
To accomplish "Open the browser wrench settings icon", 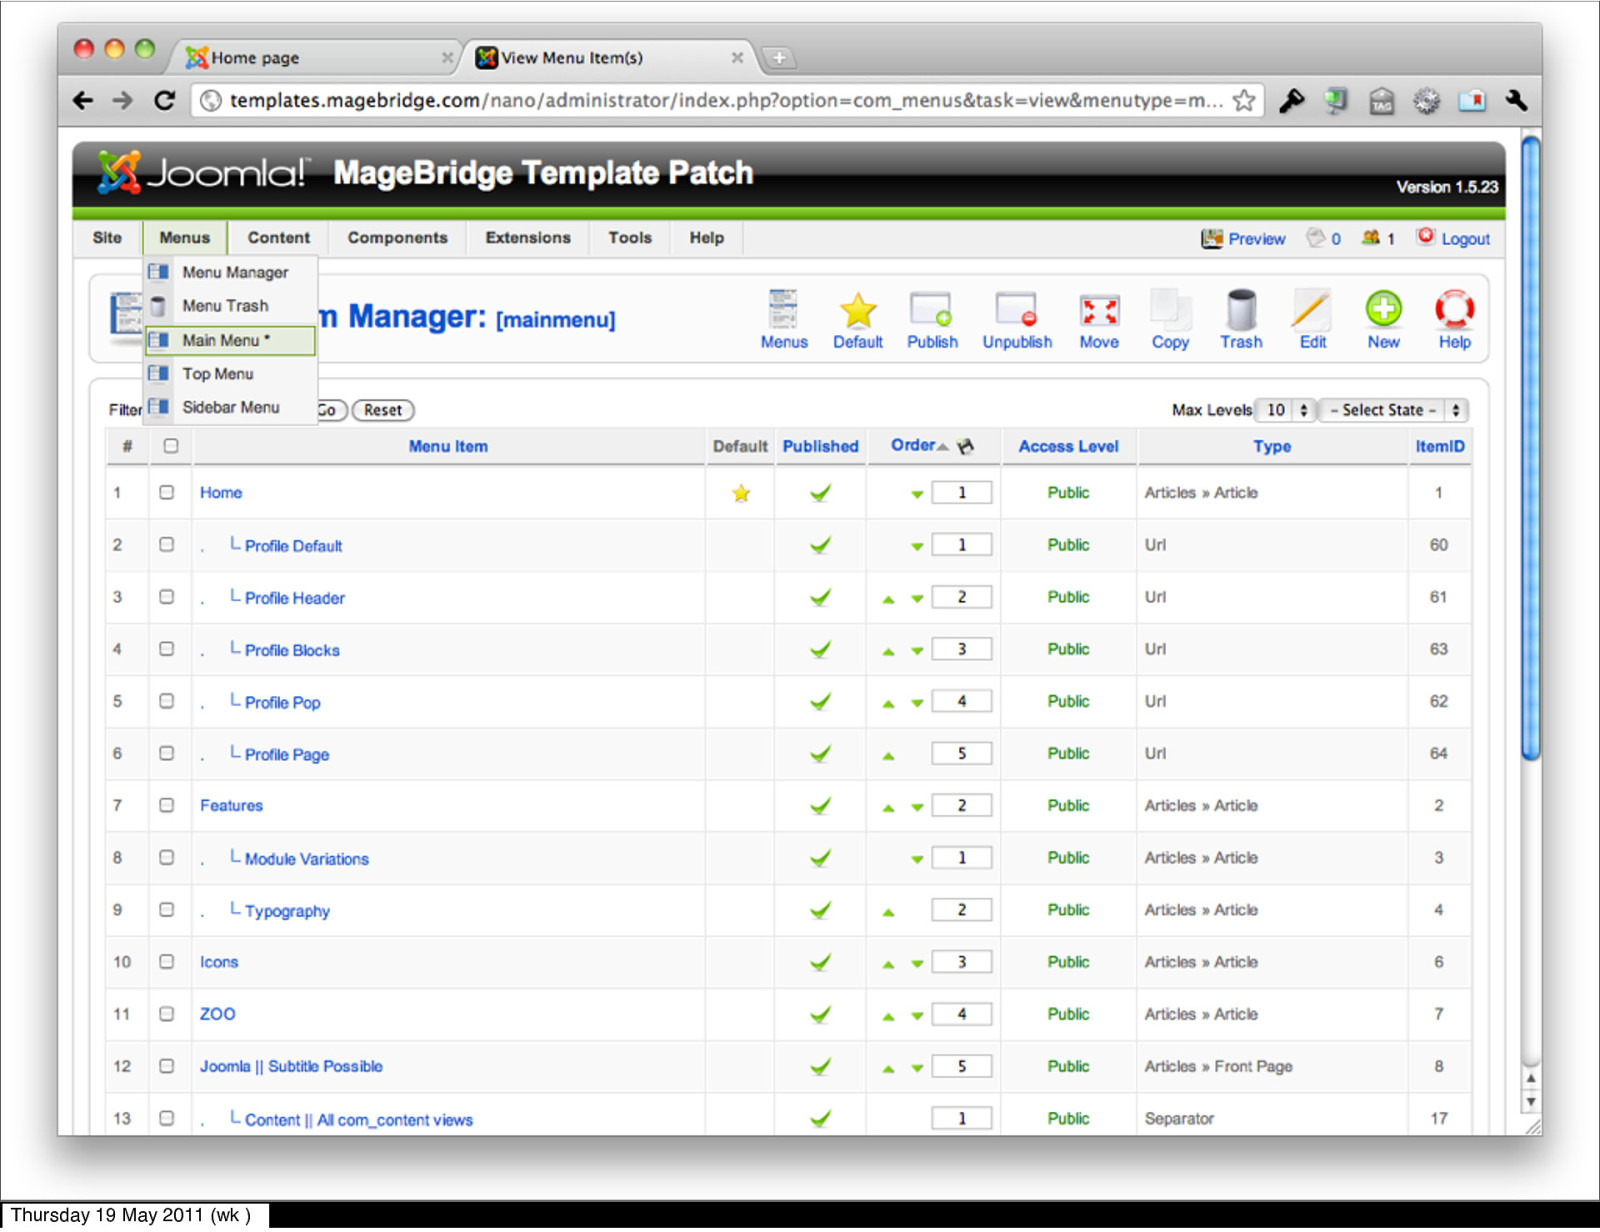I will [1516, 100].
